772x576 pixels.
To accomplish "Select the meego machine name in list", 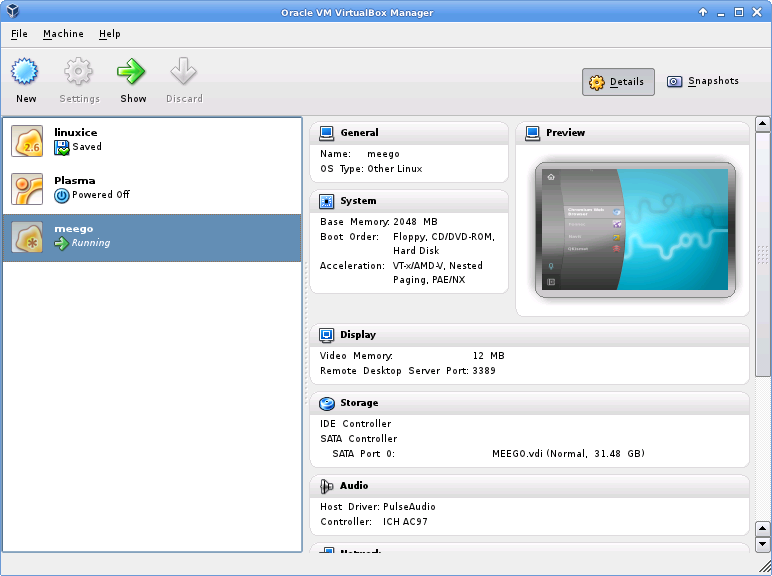I will (x=74, y=229).
